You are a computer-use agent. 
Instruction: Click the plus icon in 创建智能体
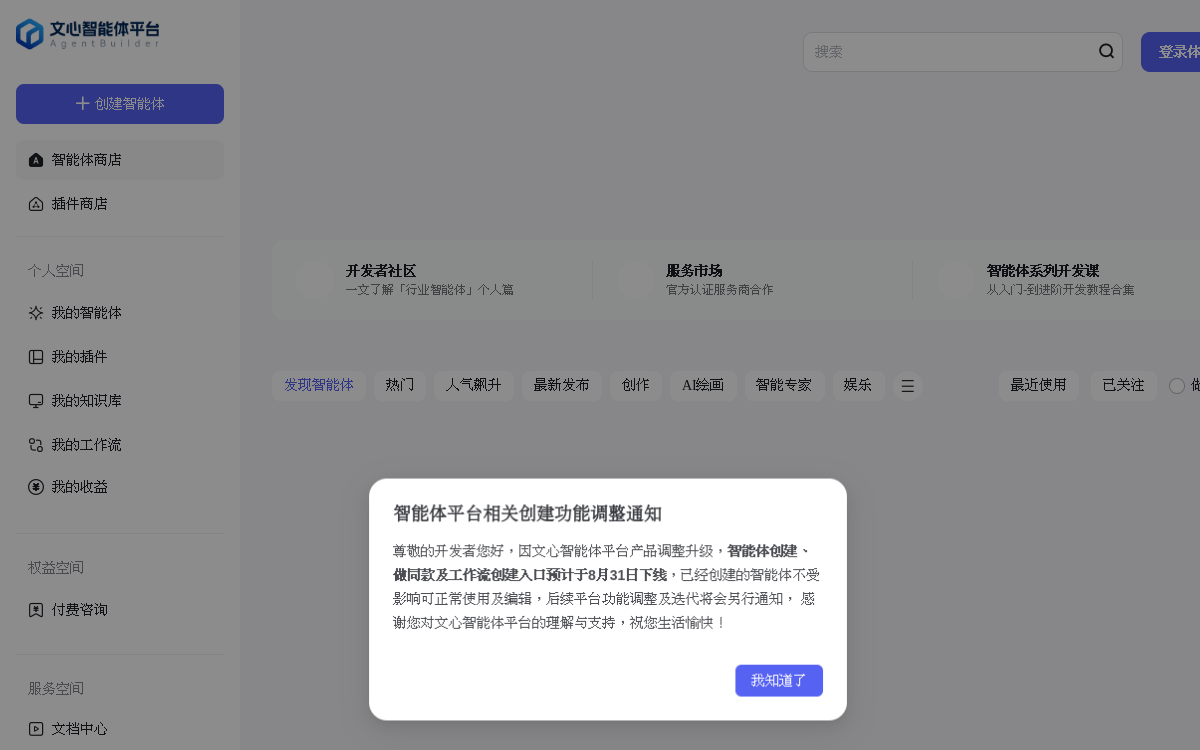[83, 104]
